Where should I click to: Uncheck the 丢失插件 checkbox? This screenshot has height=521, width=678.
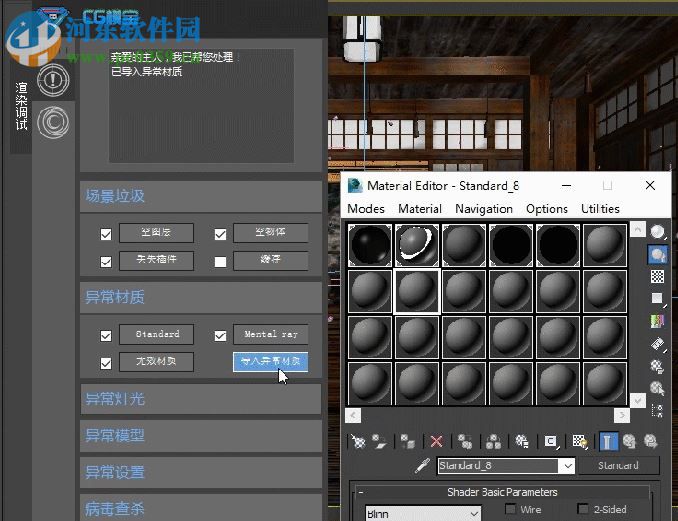106,262
